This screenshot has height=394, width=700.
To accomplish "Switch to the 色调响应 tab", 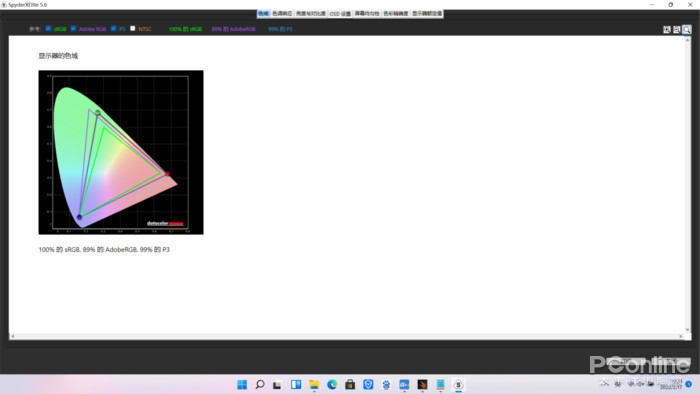I will (x=282, y=14).
